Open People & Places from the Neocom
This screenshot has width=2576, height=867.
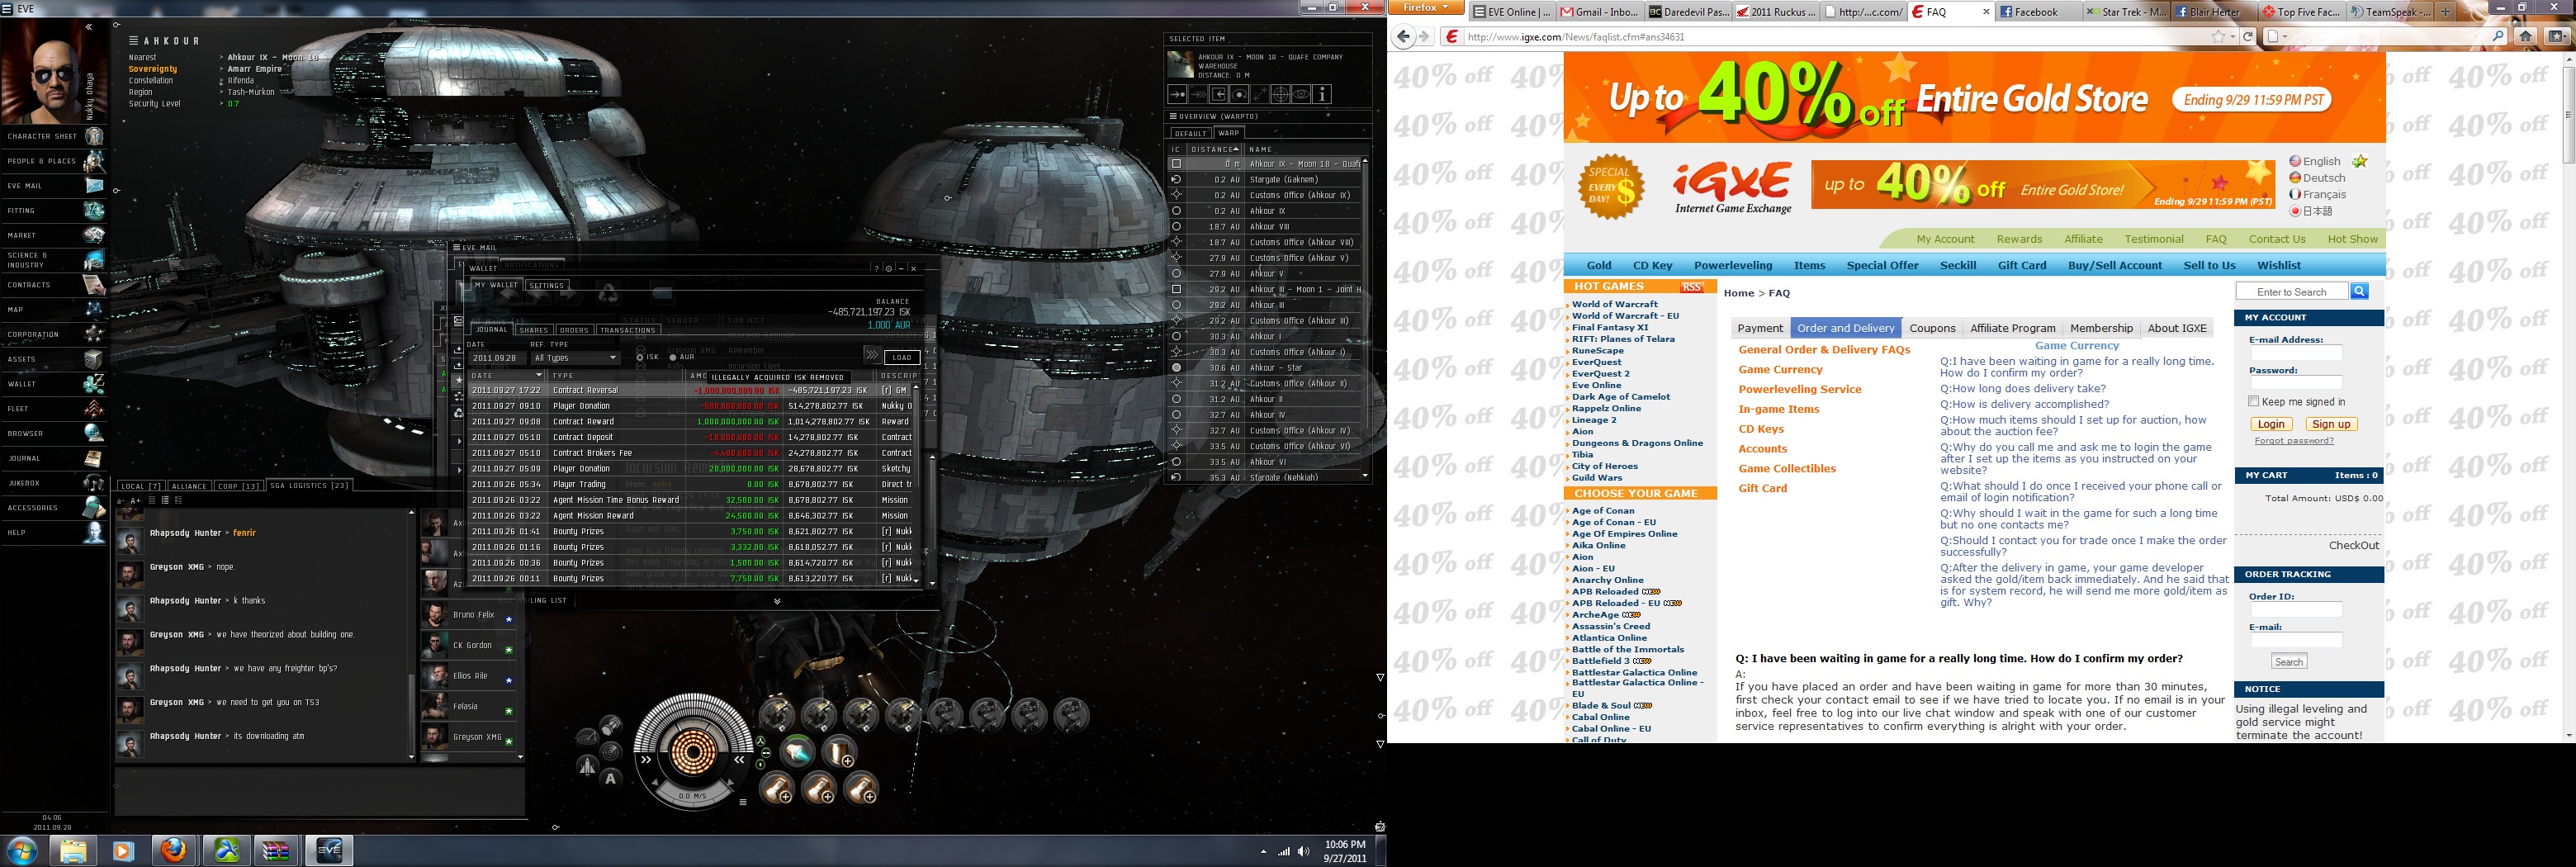(x=54, y=161)
